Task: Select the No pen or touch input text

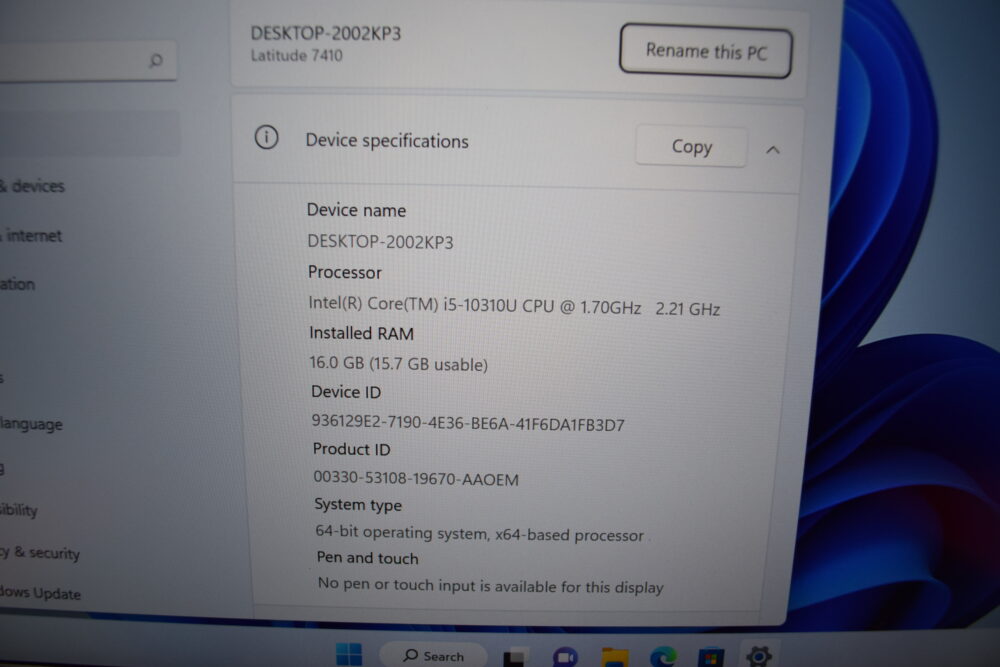Action: coord(490,585)
